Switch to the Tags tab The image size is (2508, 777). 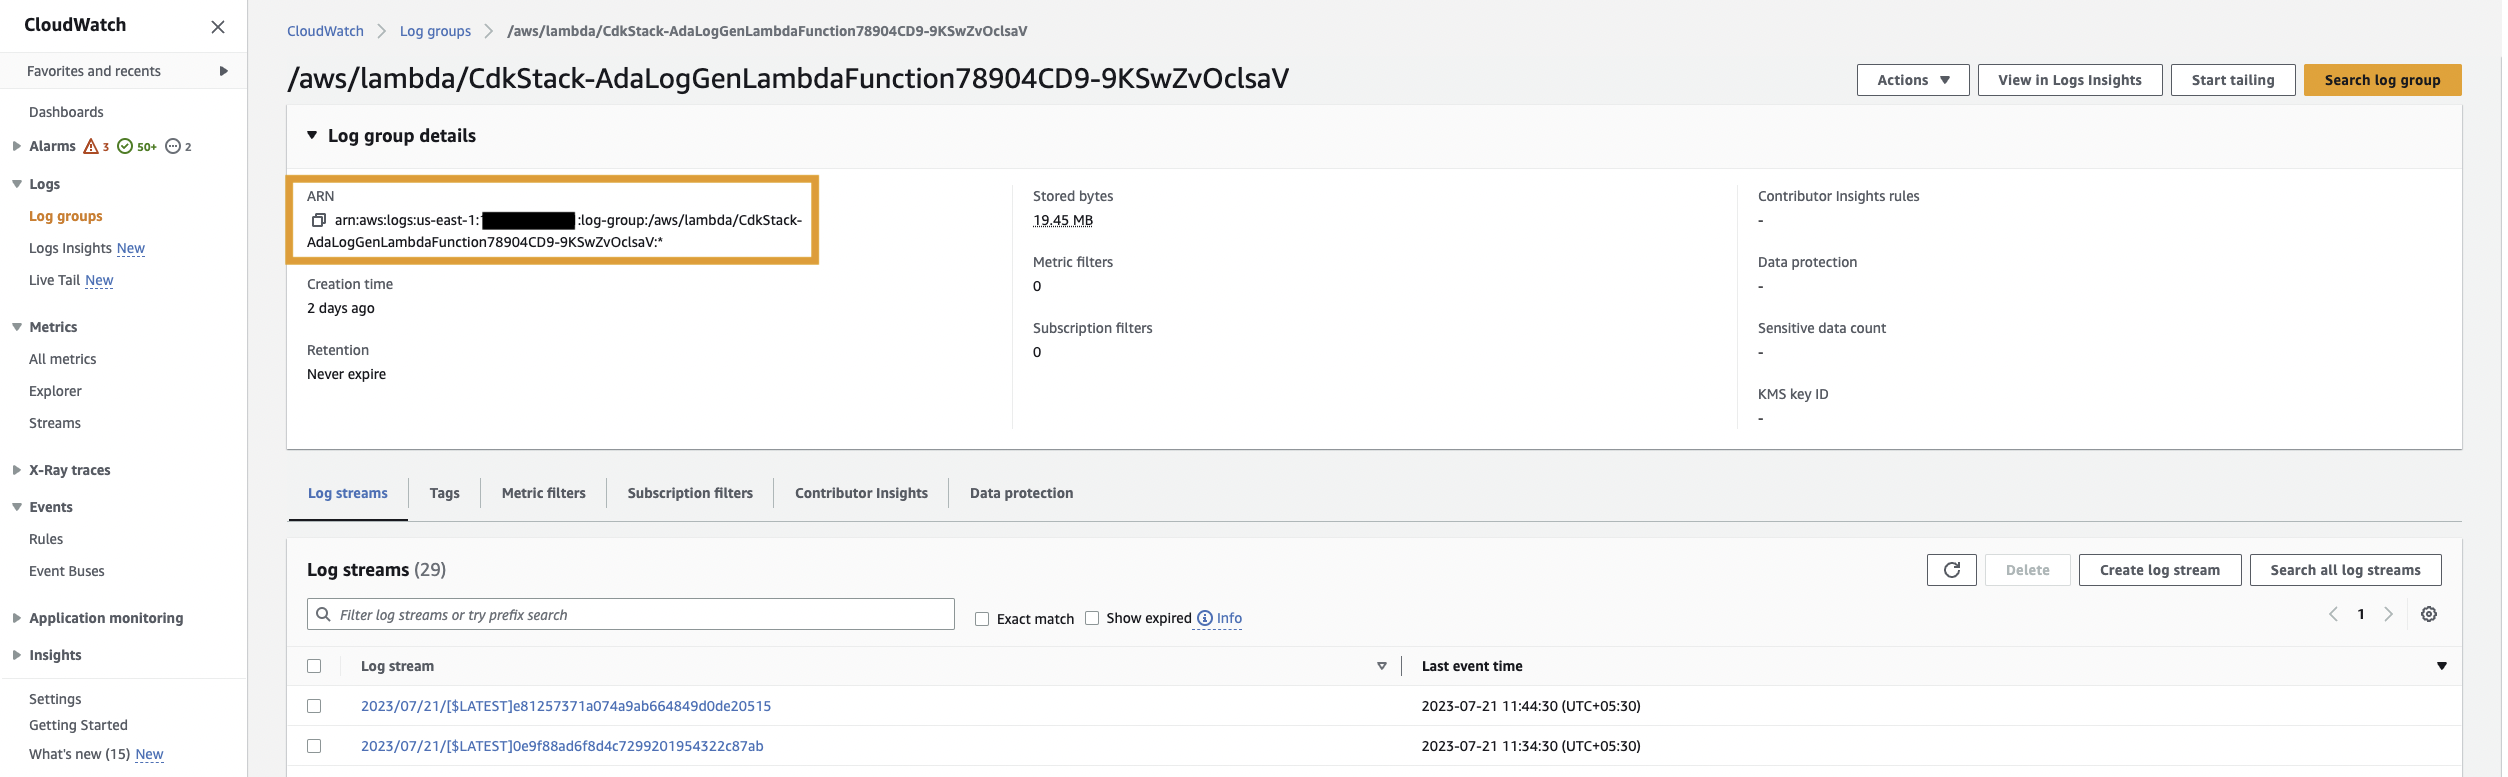click(445, 493)
